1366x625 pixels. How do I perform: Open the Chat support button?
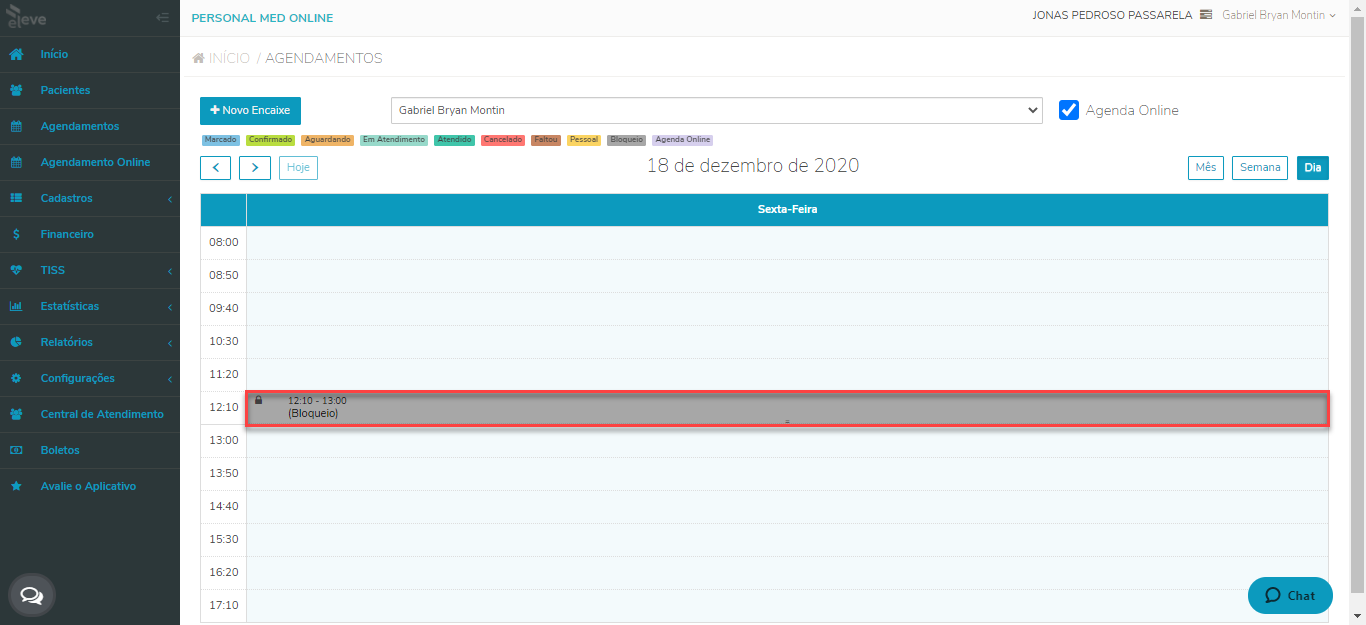(x=1290, y=595)
